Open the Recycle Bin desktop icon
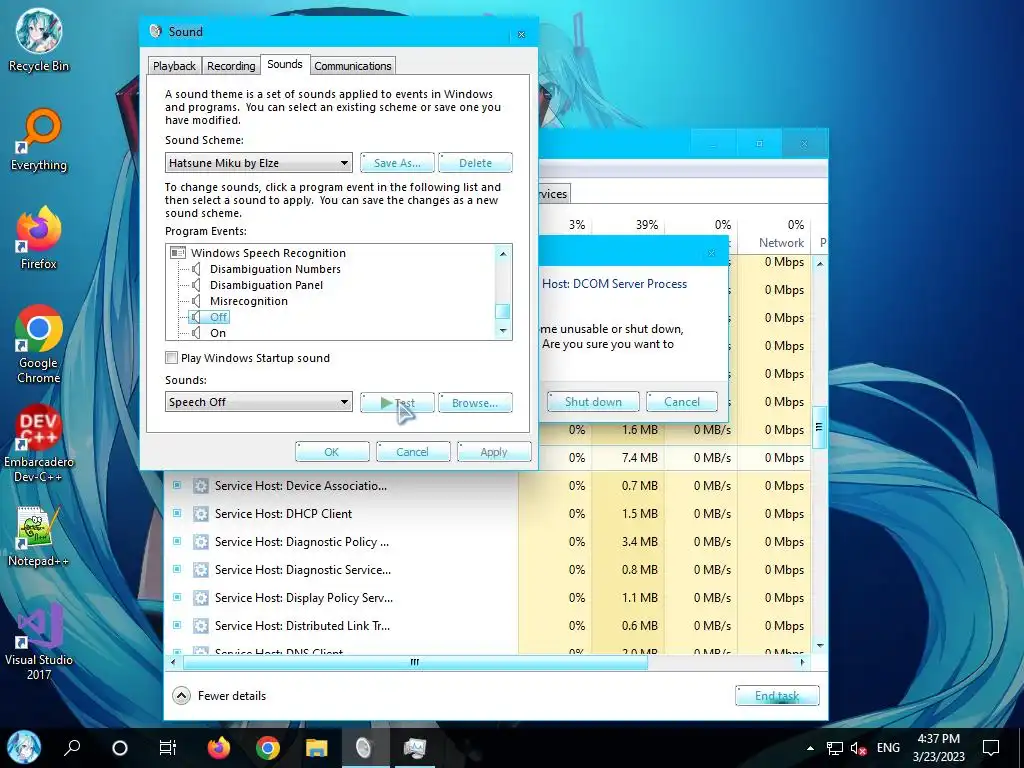Viewport: 1024px width, 768px height. click(39, 40)
